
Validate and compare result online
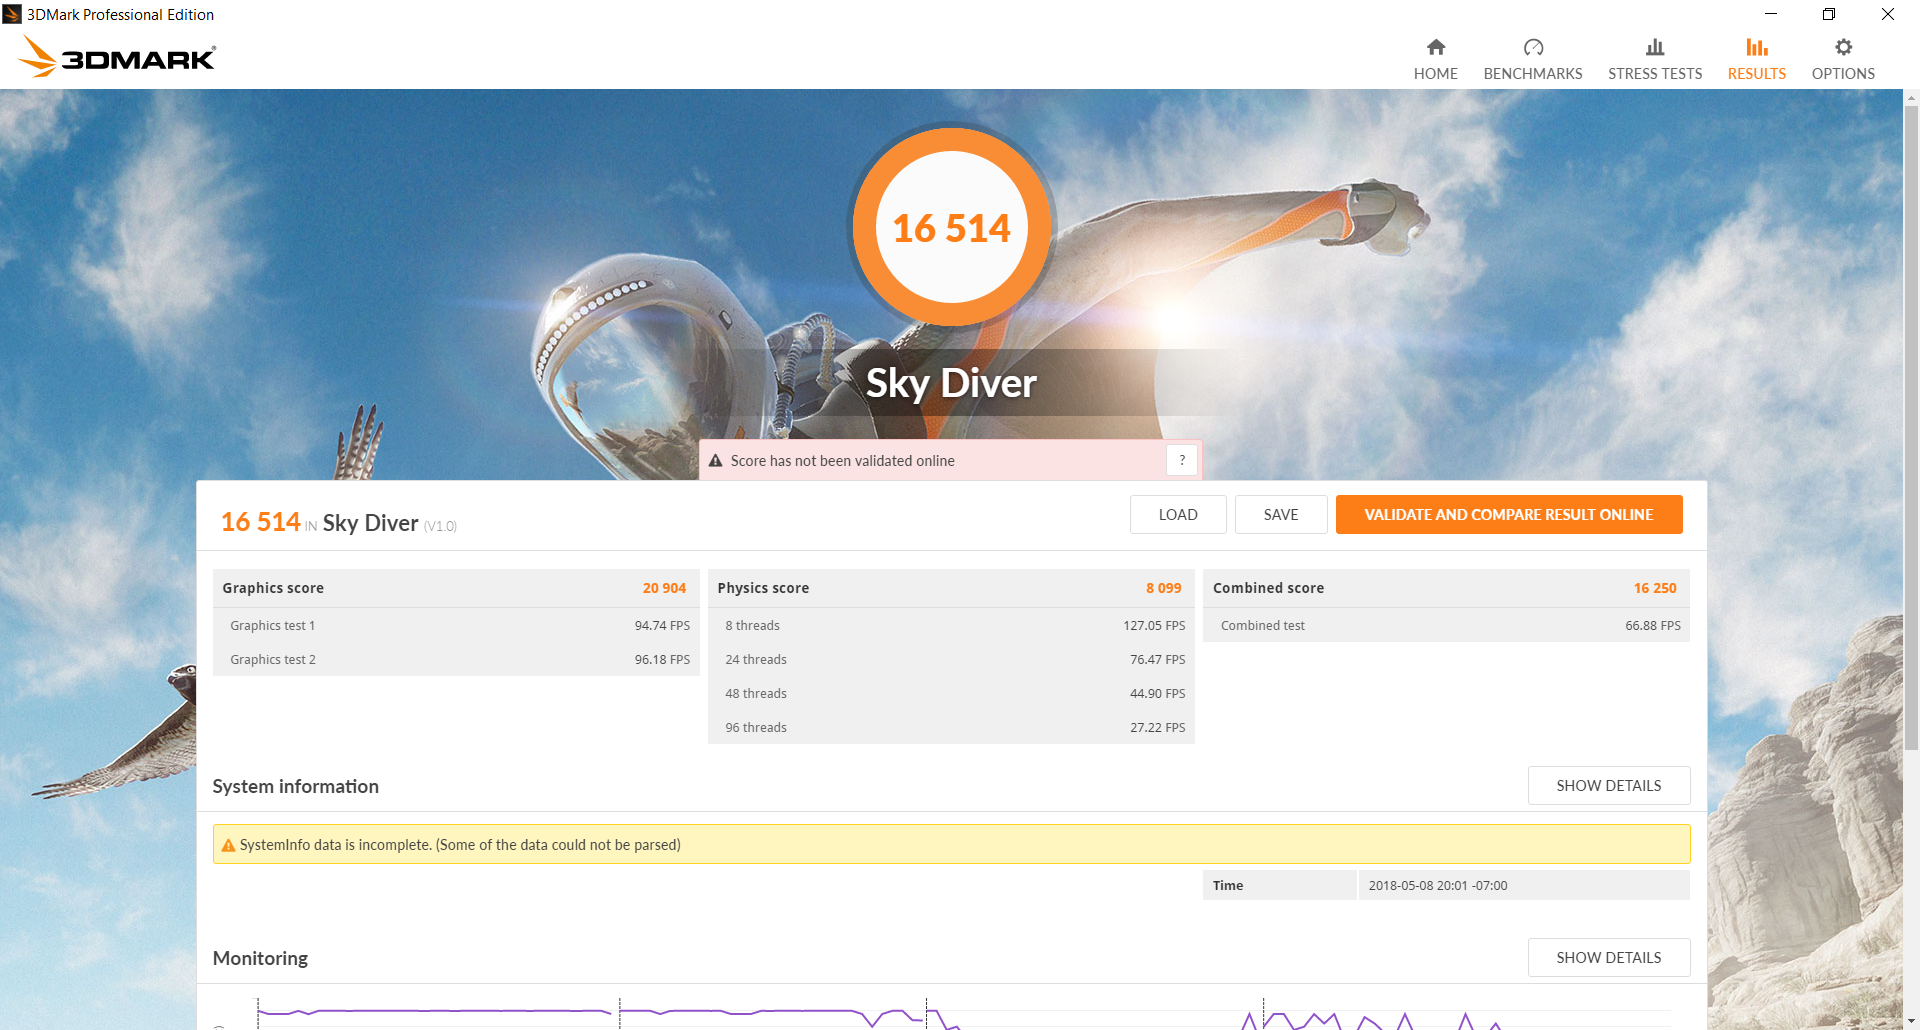[1509, 514]
